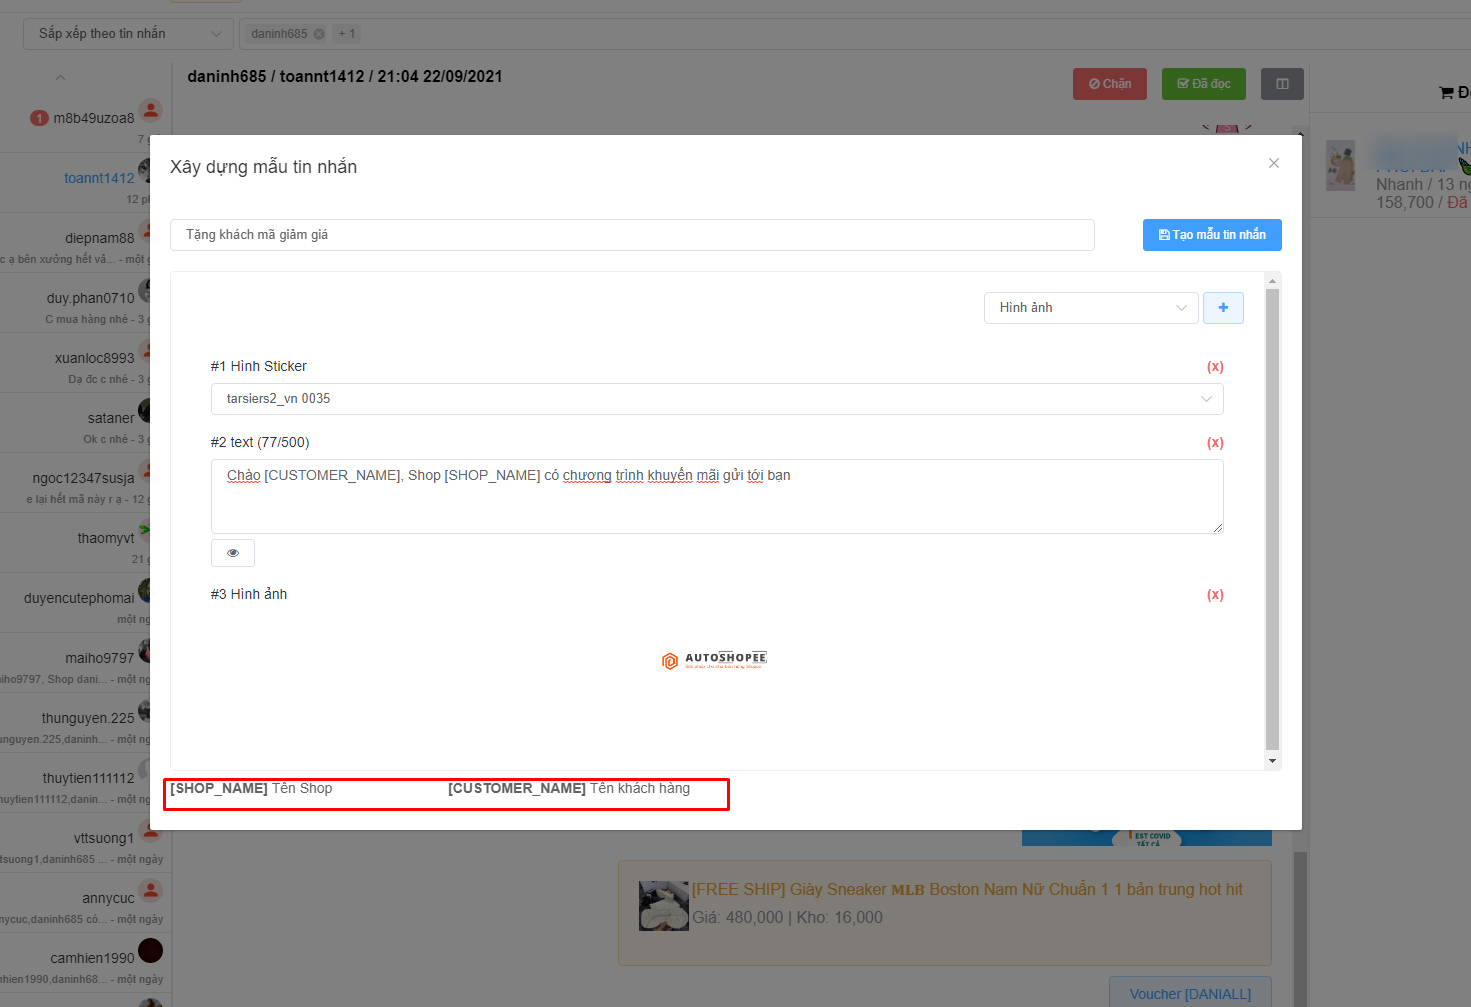1471x1007 pixels.
Task: Open conversation with thunguyen.225
Action: tap(86, 723)
